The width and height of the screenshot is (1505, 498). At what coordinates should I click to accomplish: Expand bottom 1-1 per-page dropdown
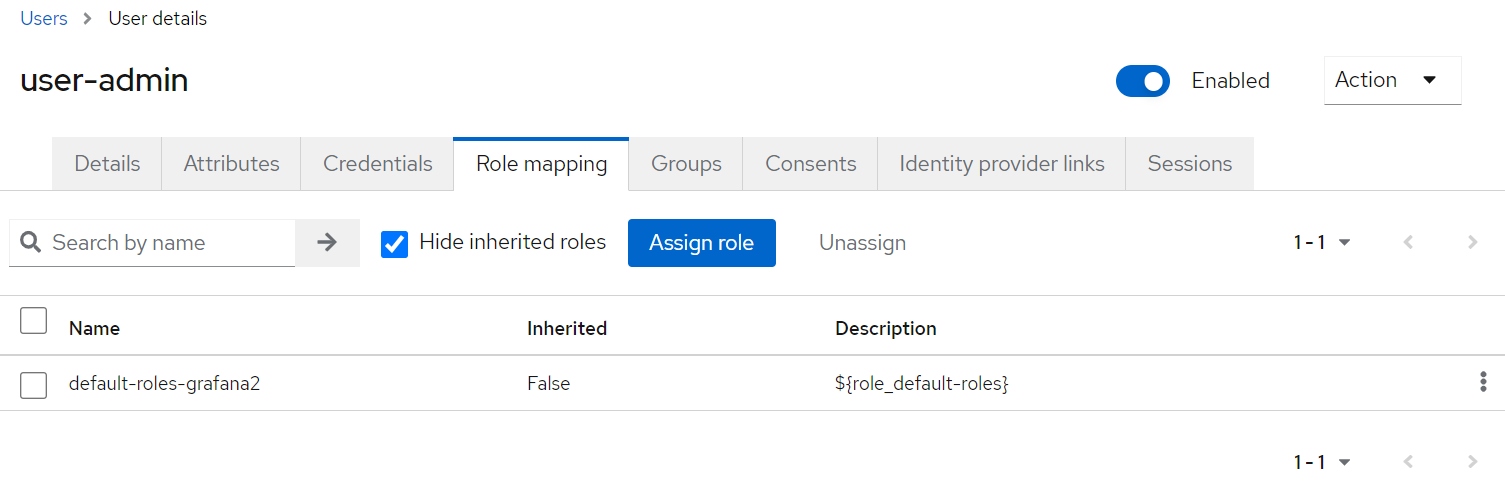[x=1322, y=462]
